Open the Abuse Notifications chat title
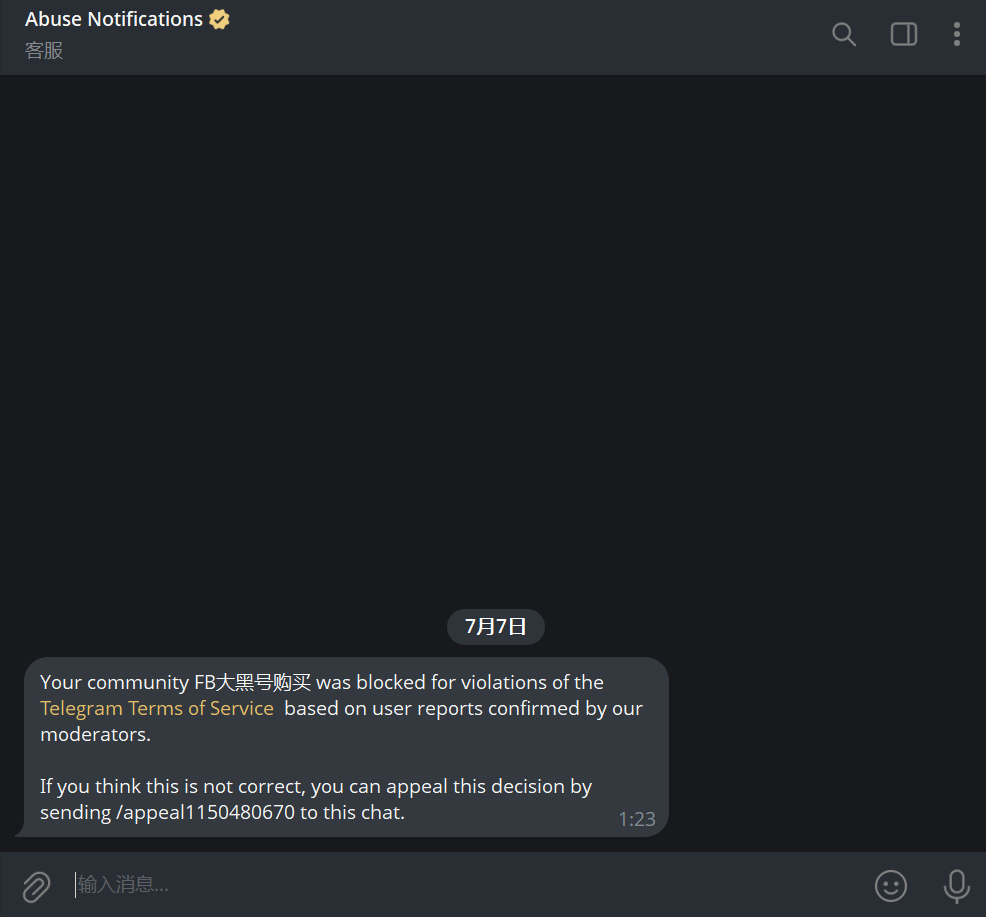 coord(114,19)
